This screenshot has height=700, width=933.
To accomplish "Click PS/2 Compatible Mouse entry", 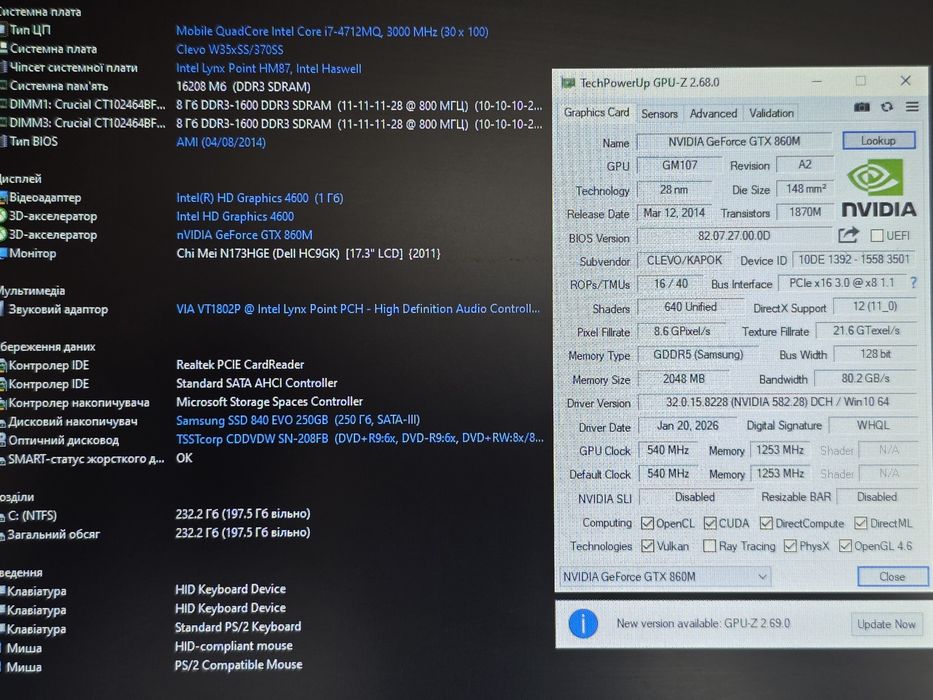I will point(239,665).
